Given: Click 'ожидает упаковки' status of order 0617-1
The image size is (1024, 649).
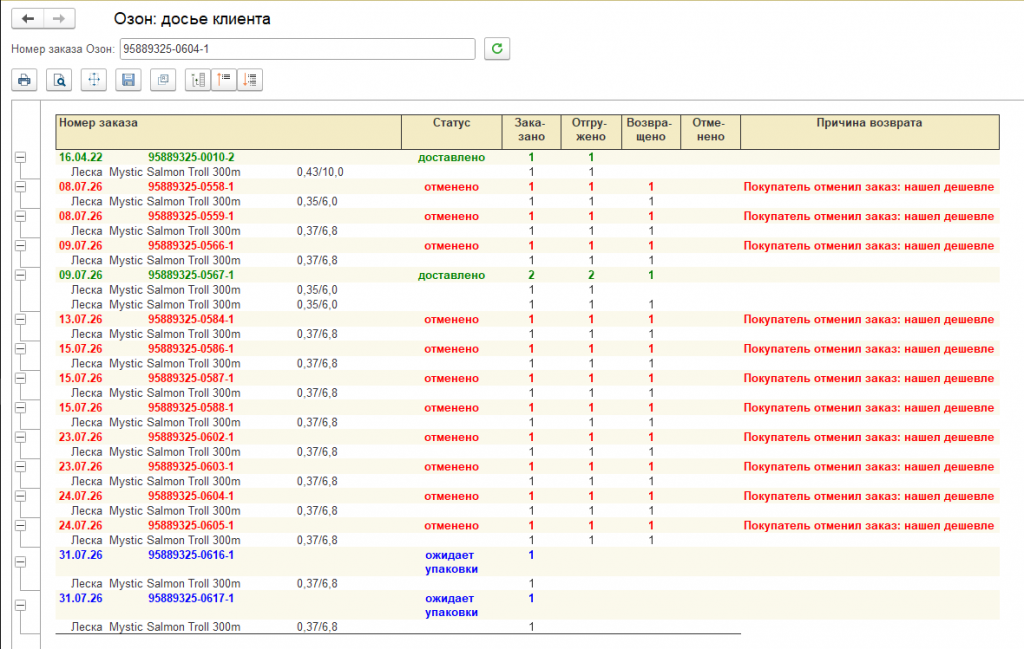Looking at the screenshot, I should pos(451,605).
